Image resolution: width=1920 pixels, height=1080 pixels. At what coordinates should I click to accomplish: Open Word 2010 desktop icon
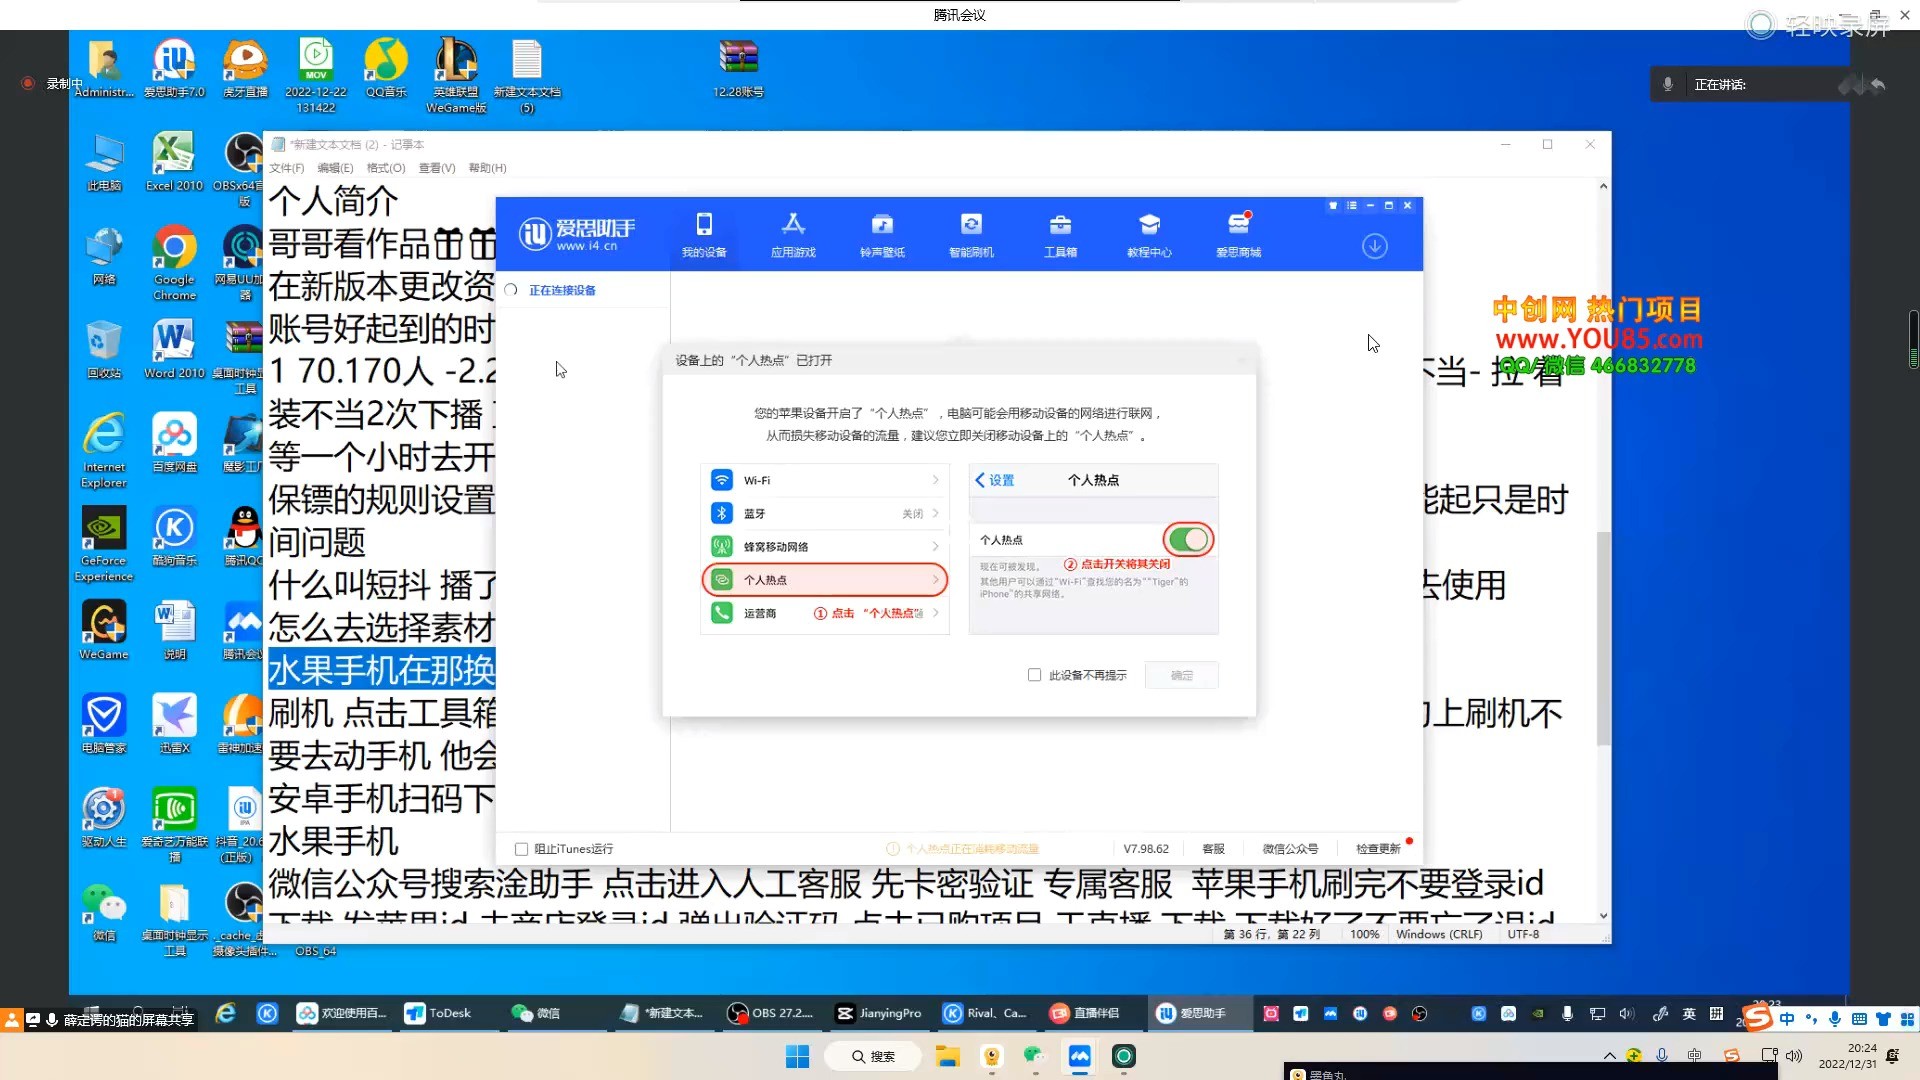point(174,349)
